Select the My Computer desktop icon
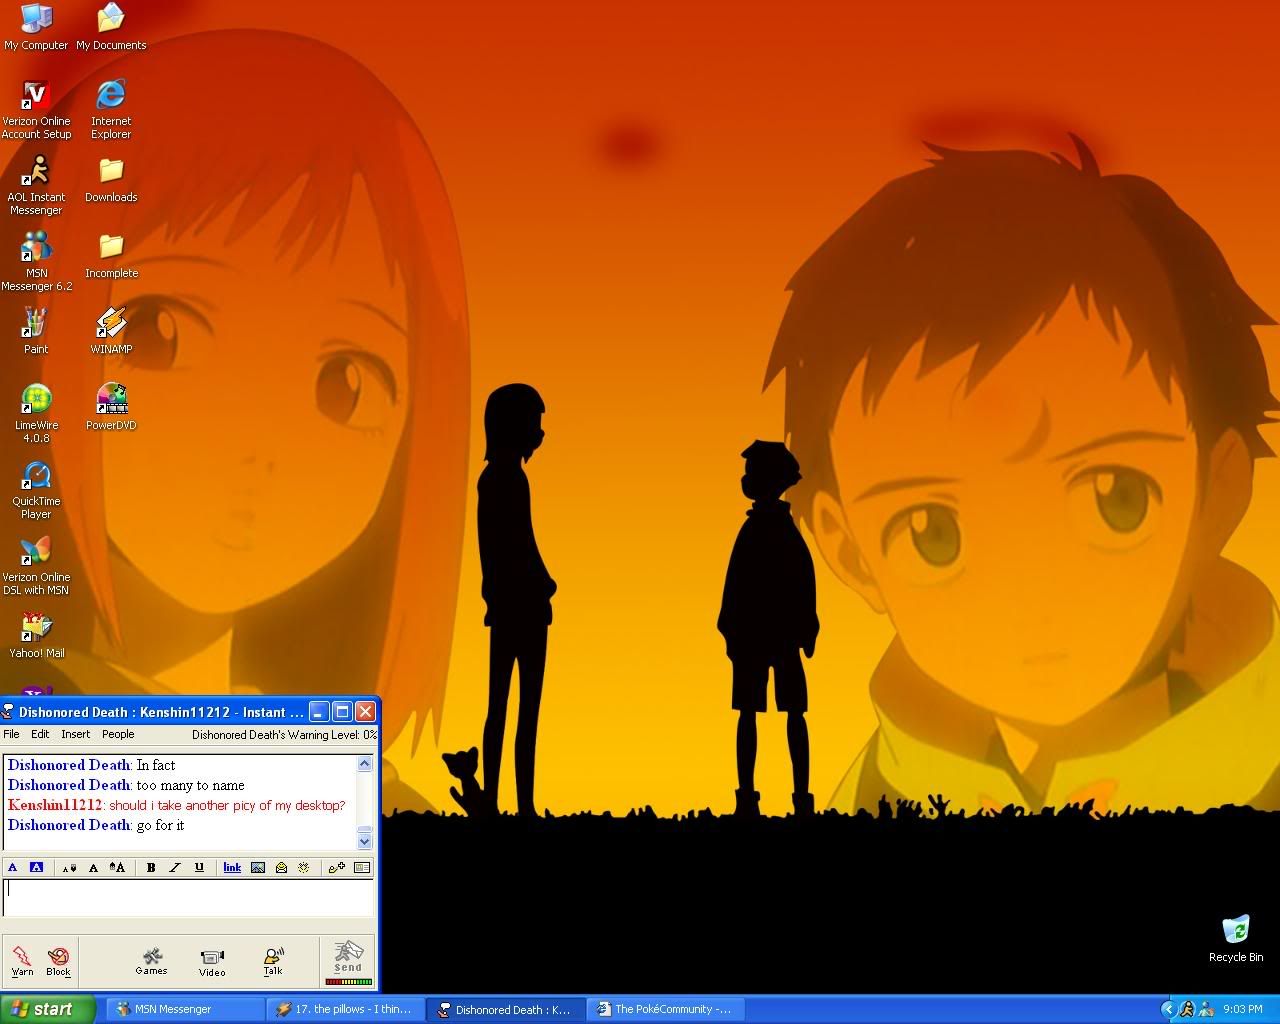 [x=36, y=27]
